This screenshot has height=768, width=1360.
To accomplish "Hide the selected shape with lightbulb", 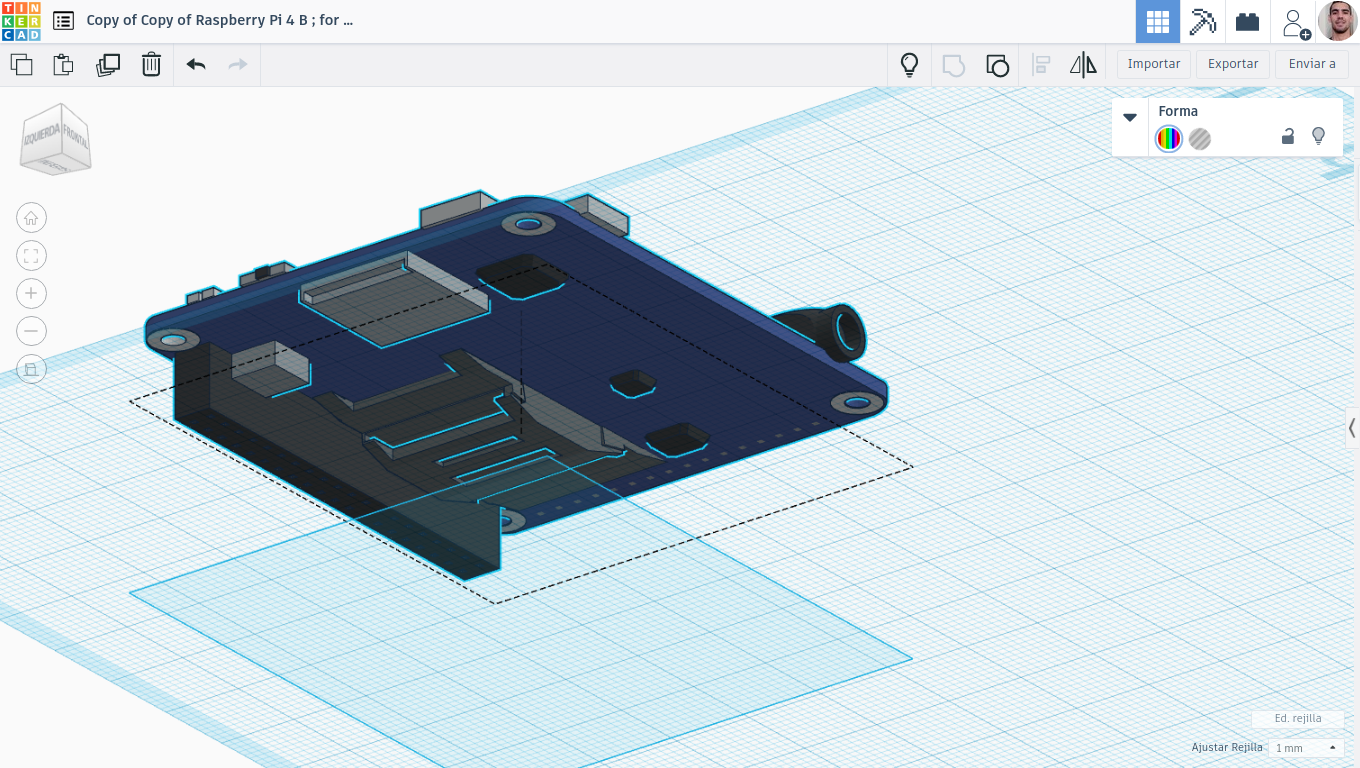I will click(1318, 136).
